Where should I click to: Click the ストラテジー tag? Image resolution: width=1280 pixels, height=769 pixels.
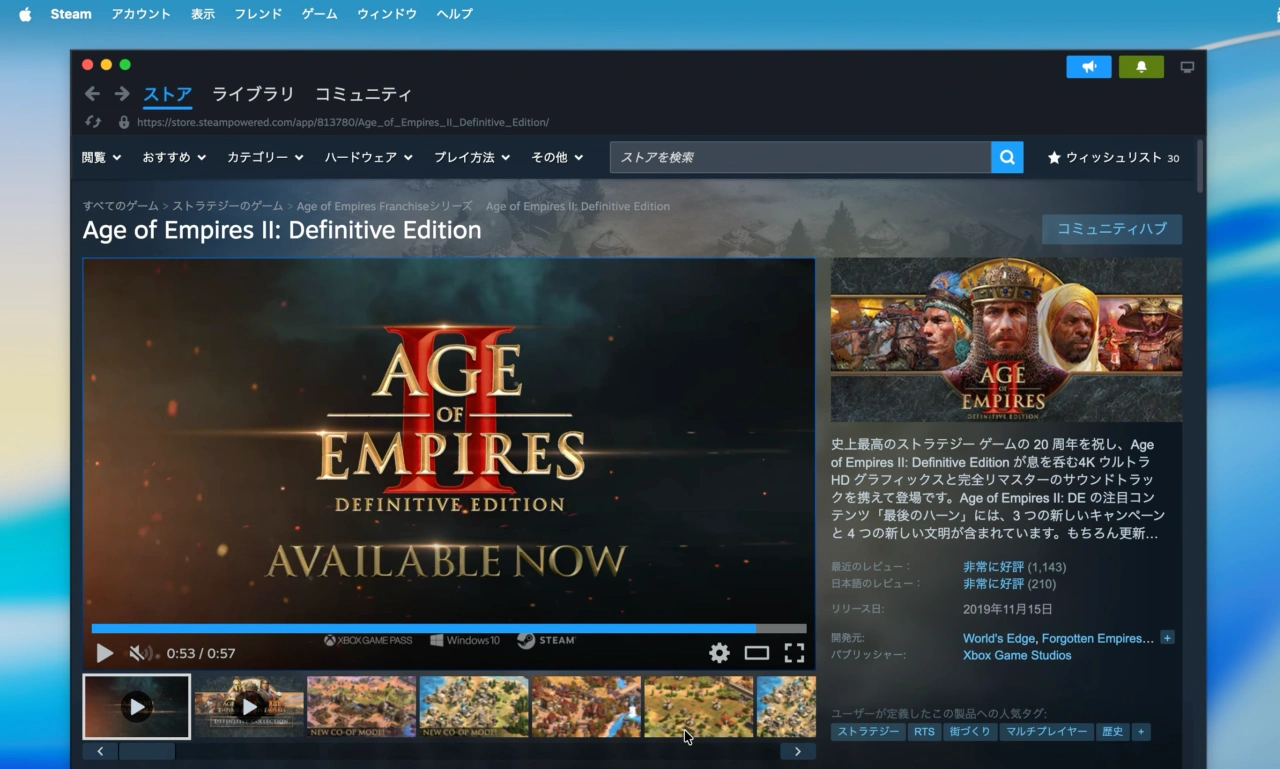point(868,732)
